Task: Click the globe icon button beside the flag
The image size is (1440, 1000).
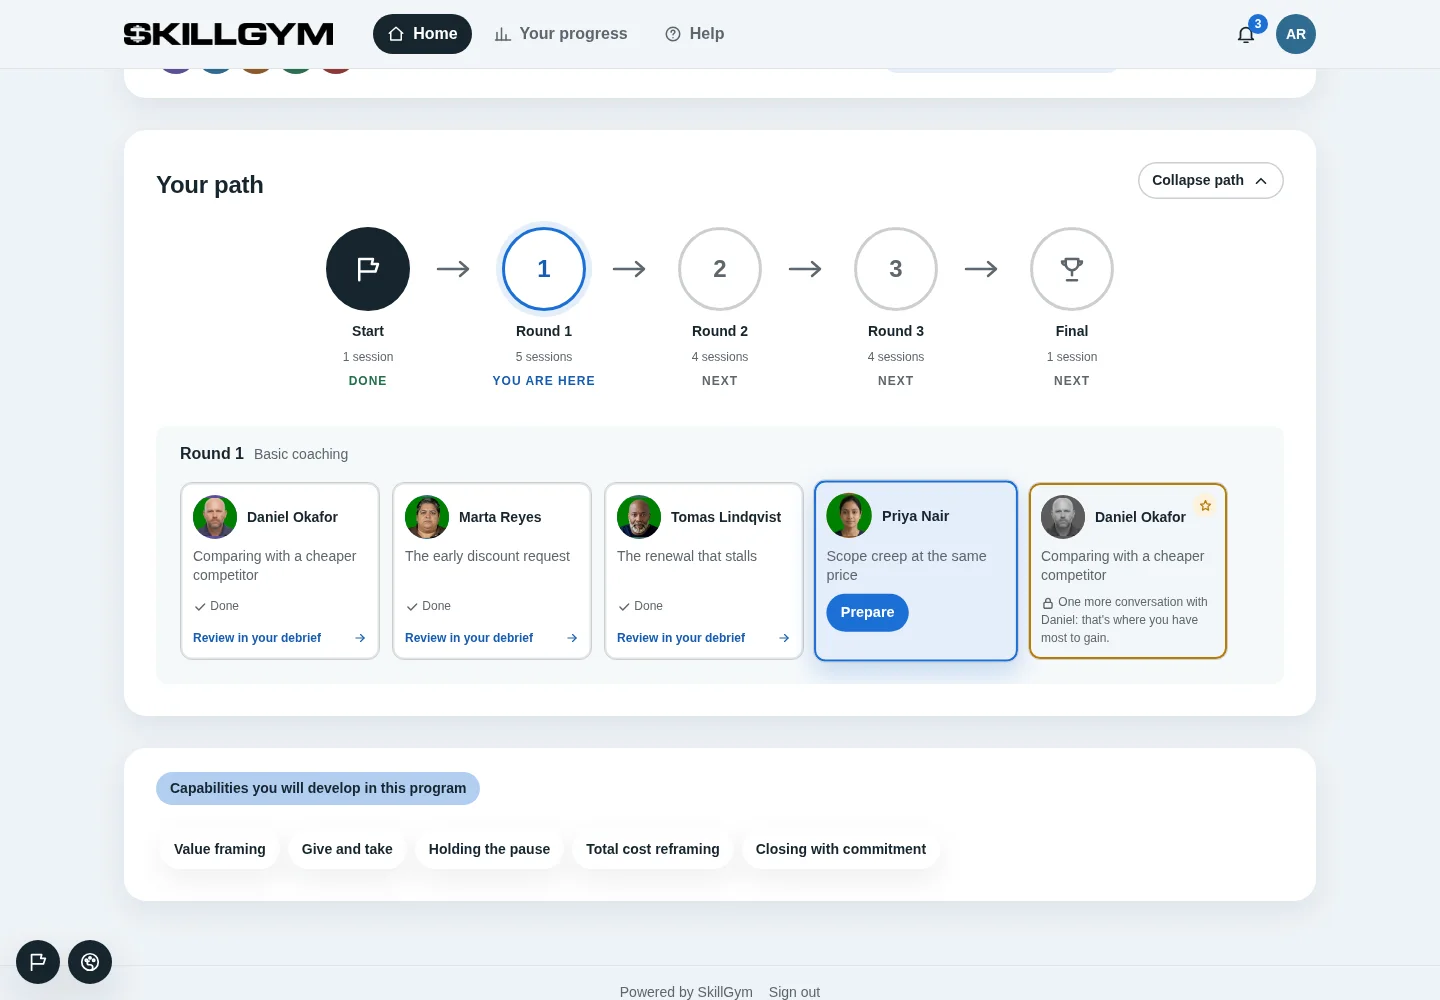Action: pos(90,962)
